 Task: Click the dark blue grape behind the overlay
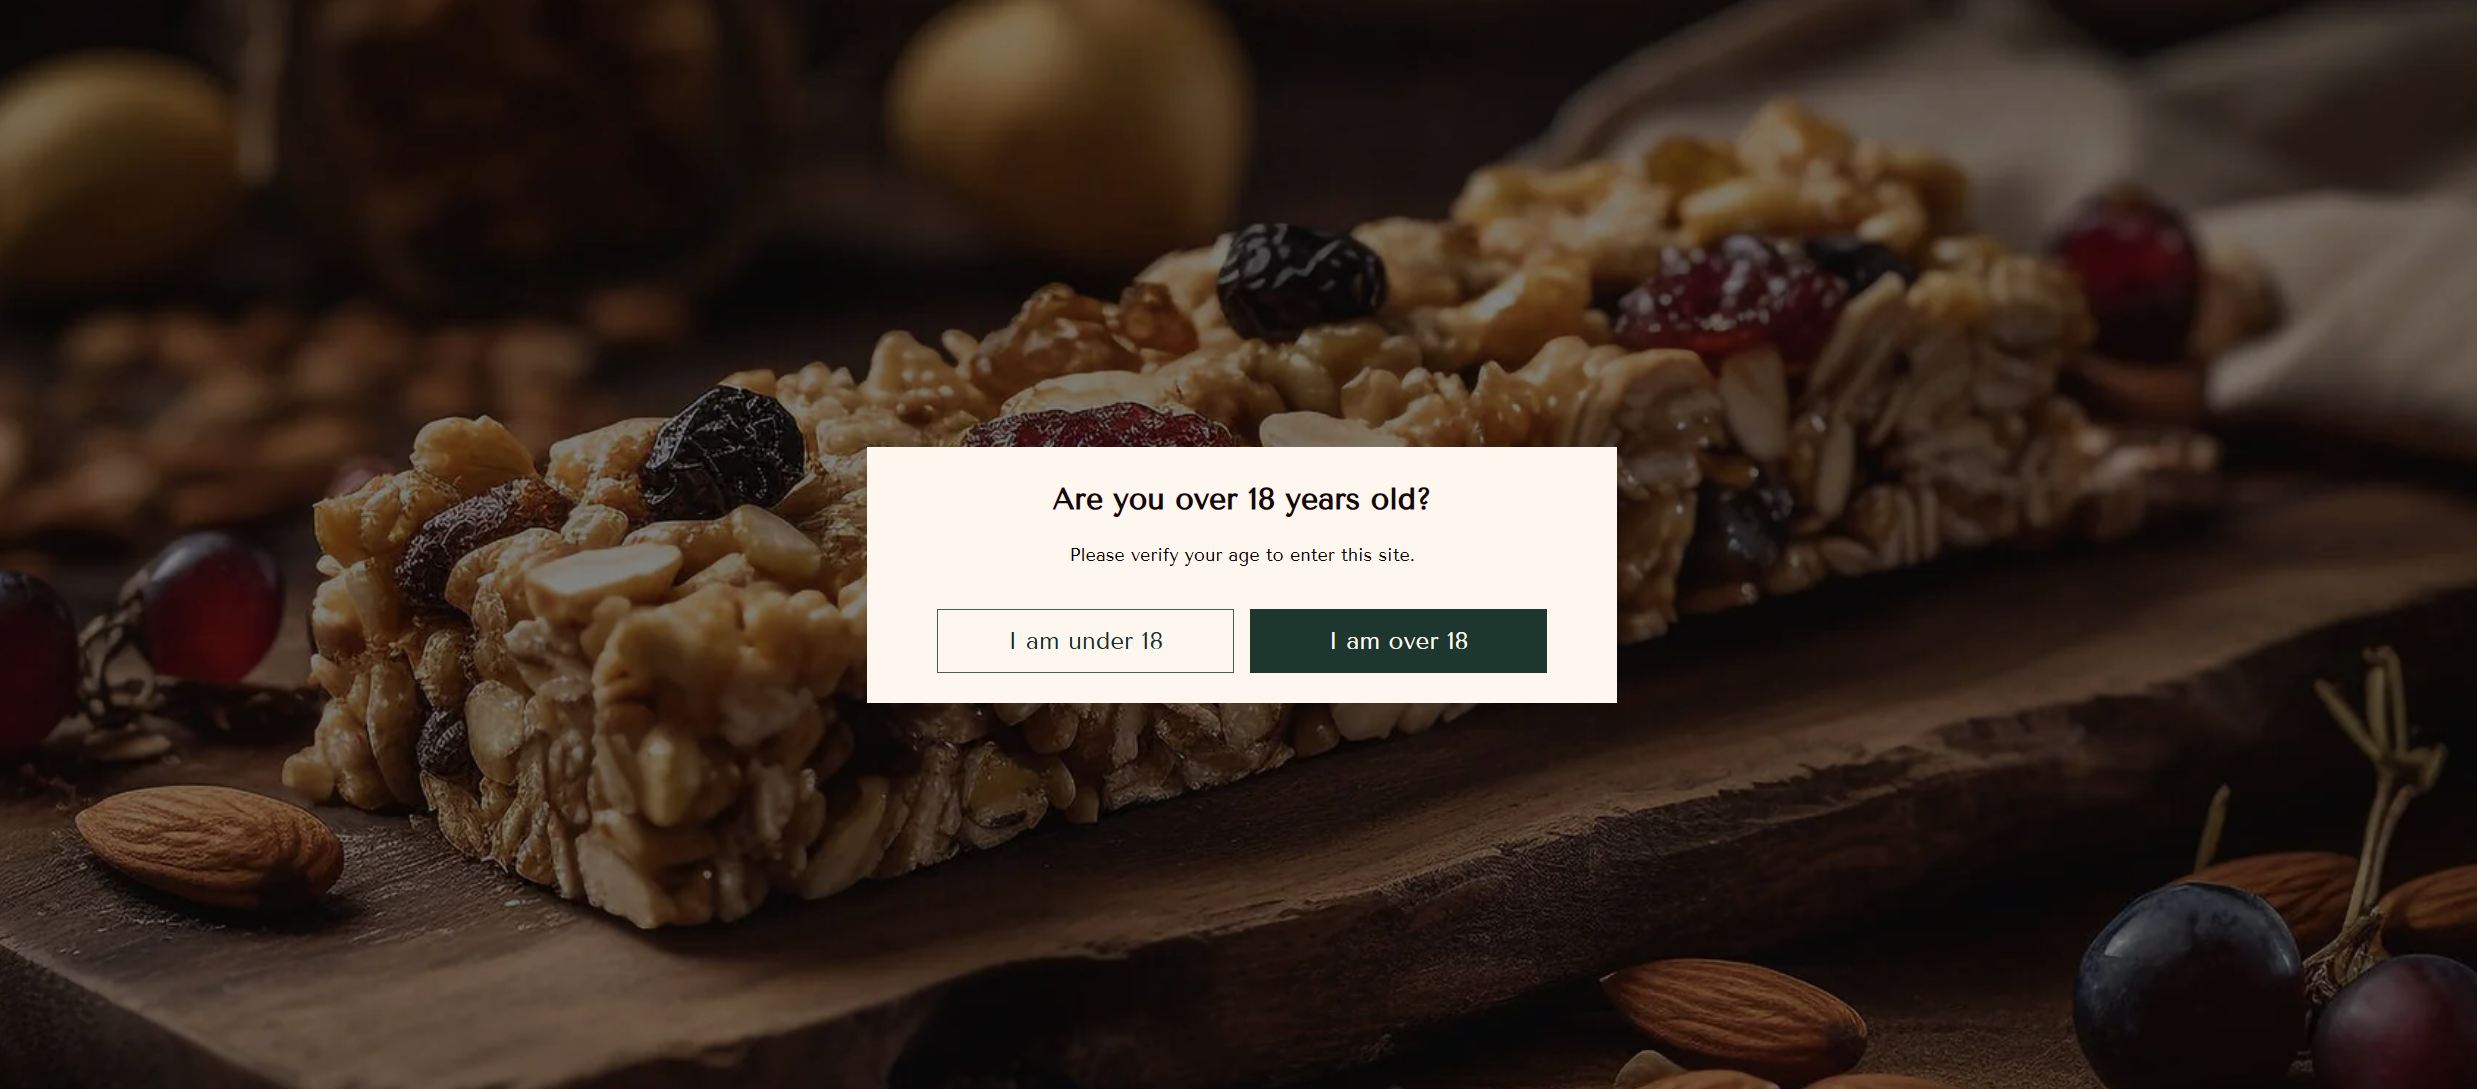[x=2189, y=985]
